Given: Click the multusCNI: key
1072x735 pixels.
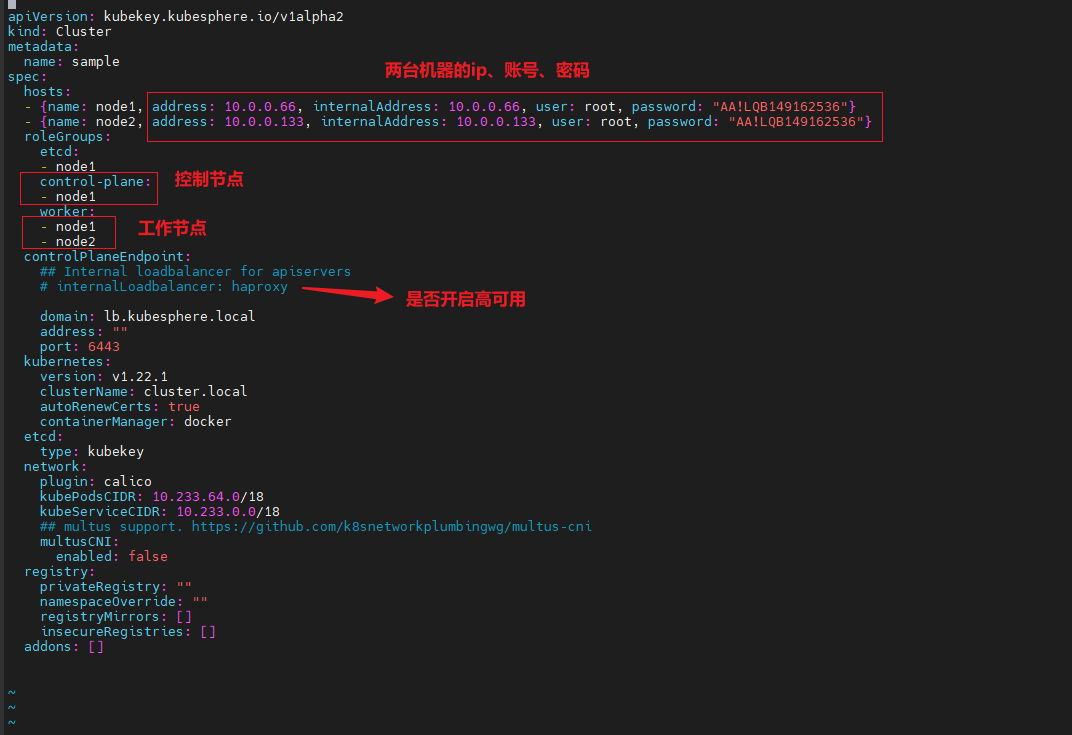Looking at the screenshot, I should 79,542.
